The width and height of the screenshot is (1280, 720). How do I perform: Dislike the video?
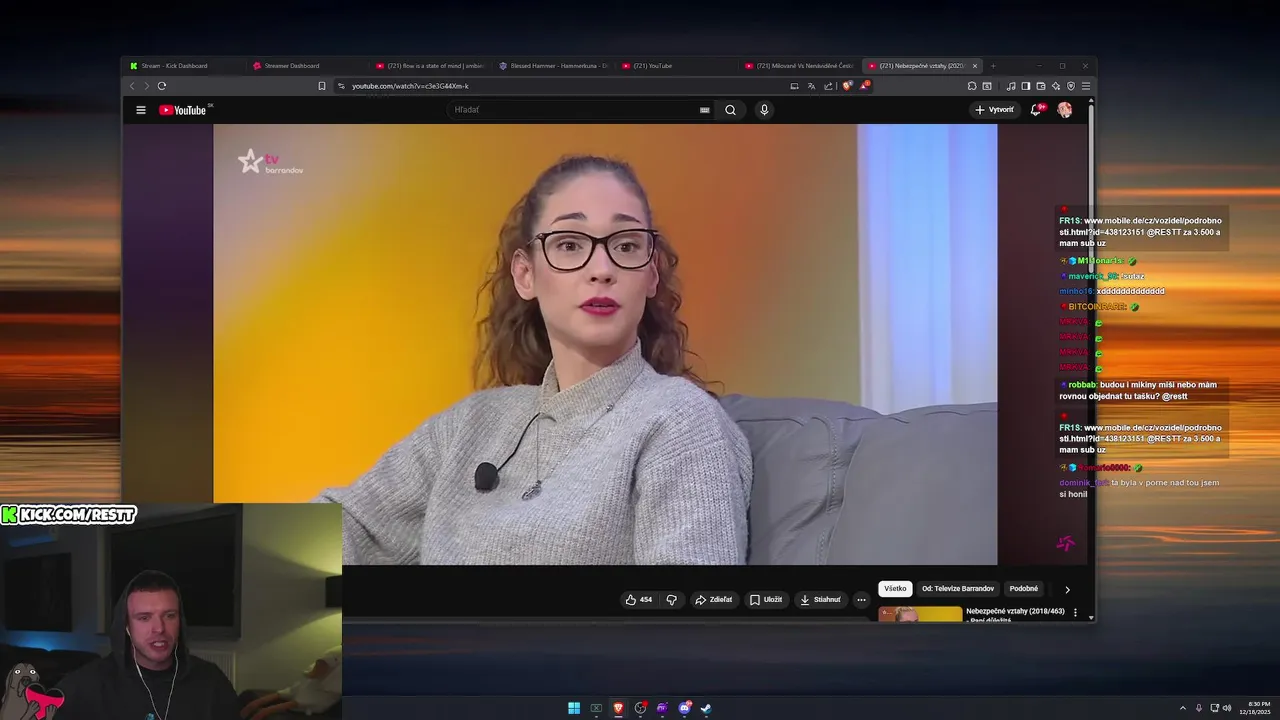[672, 600]
